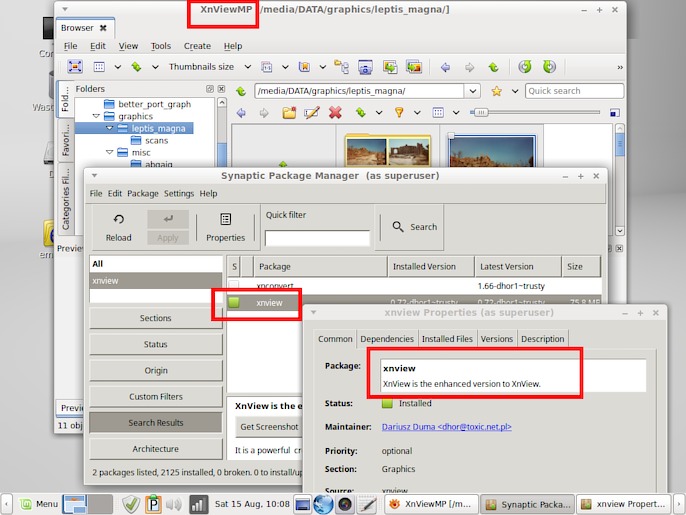This screenshot has width=686, height=515.
Task: Open the Versions tab in xnview Properties
Action: pos(497,339)
